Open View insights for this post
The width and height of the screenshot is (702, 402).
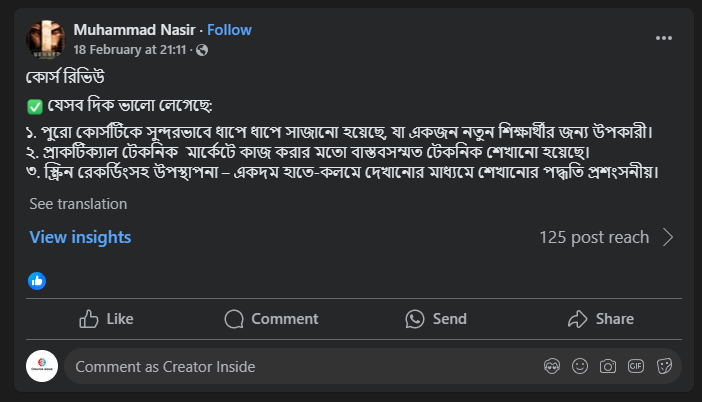[x=80, y=237]
